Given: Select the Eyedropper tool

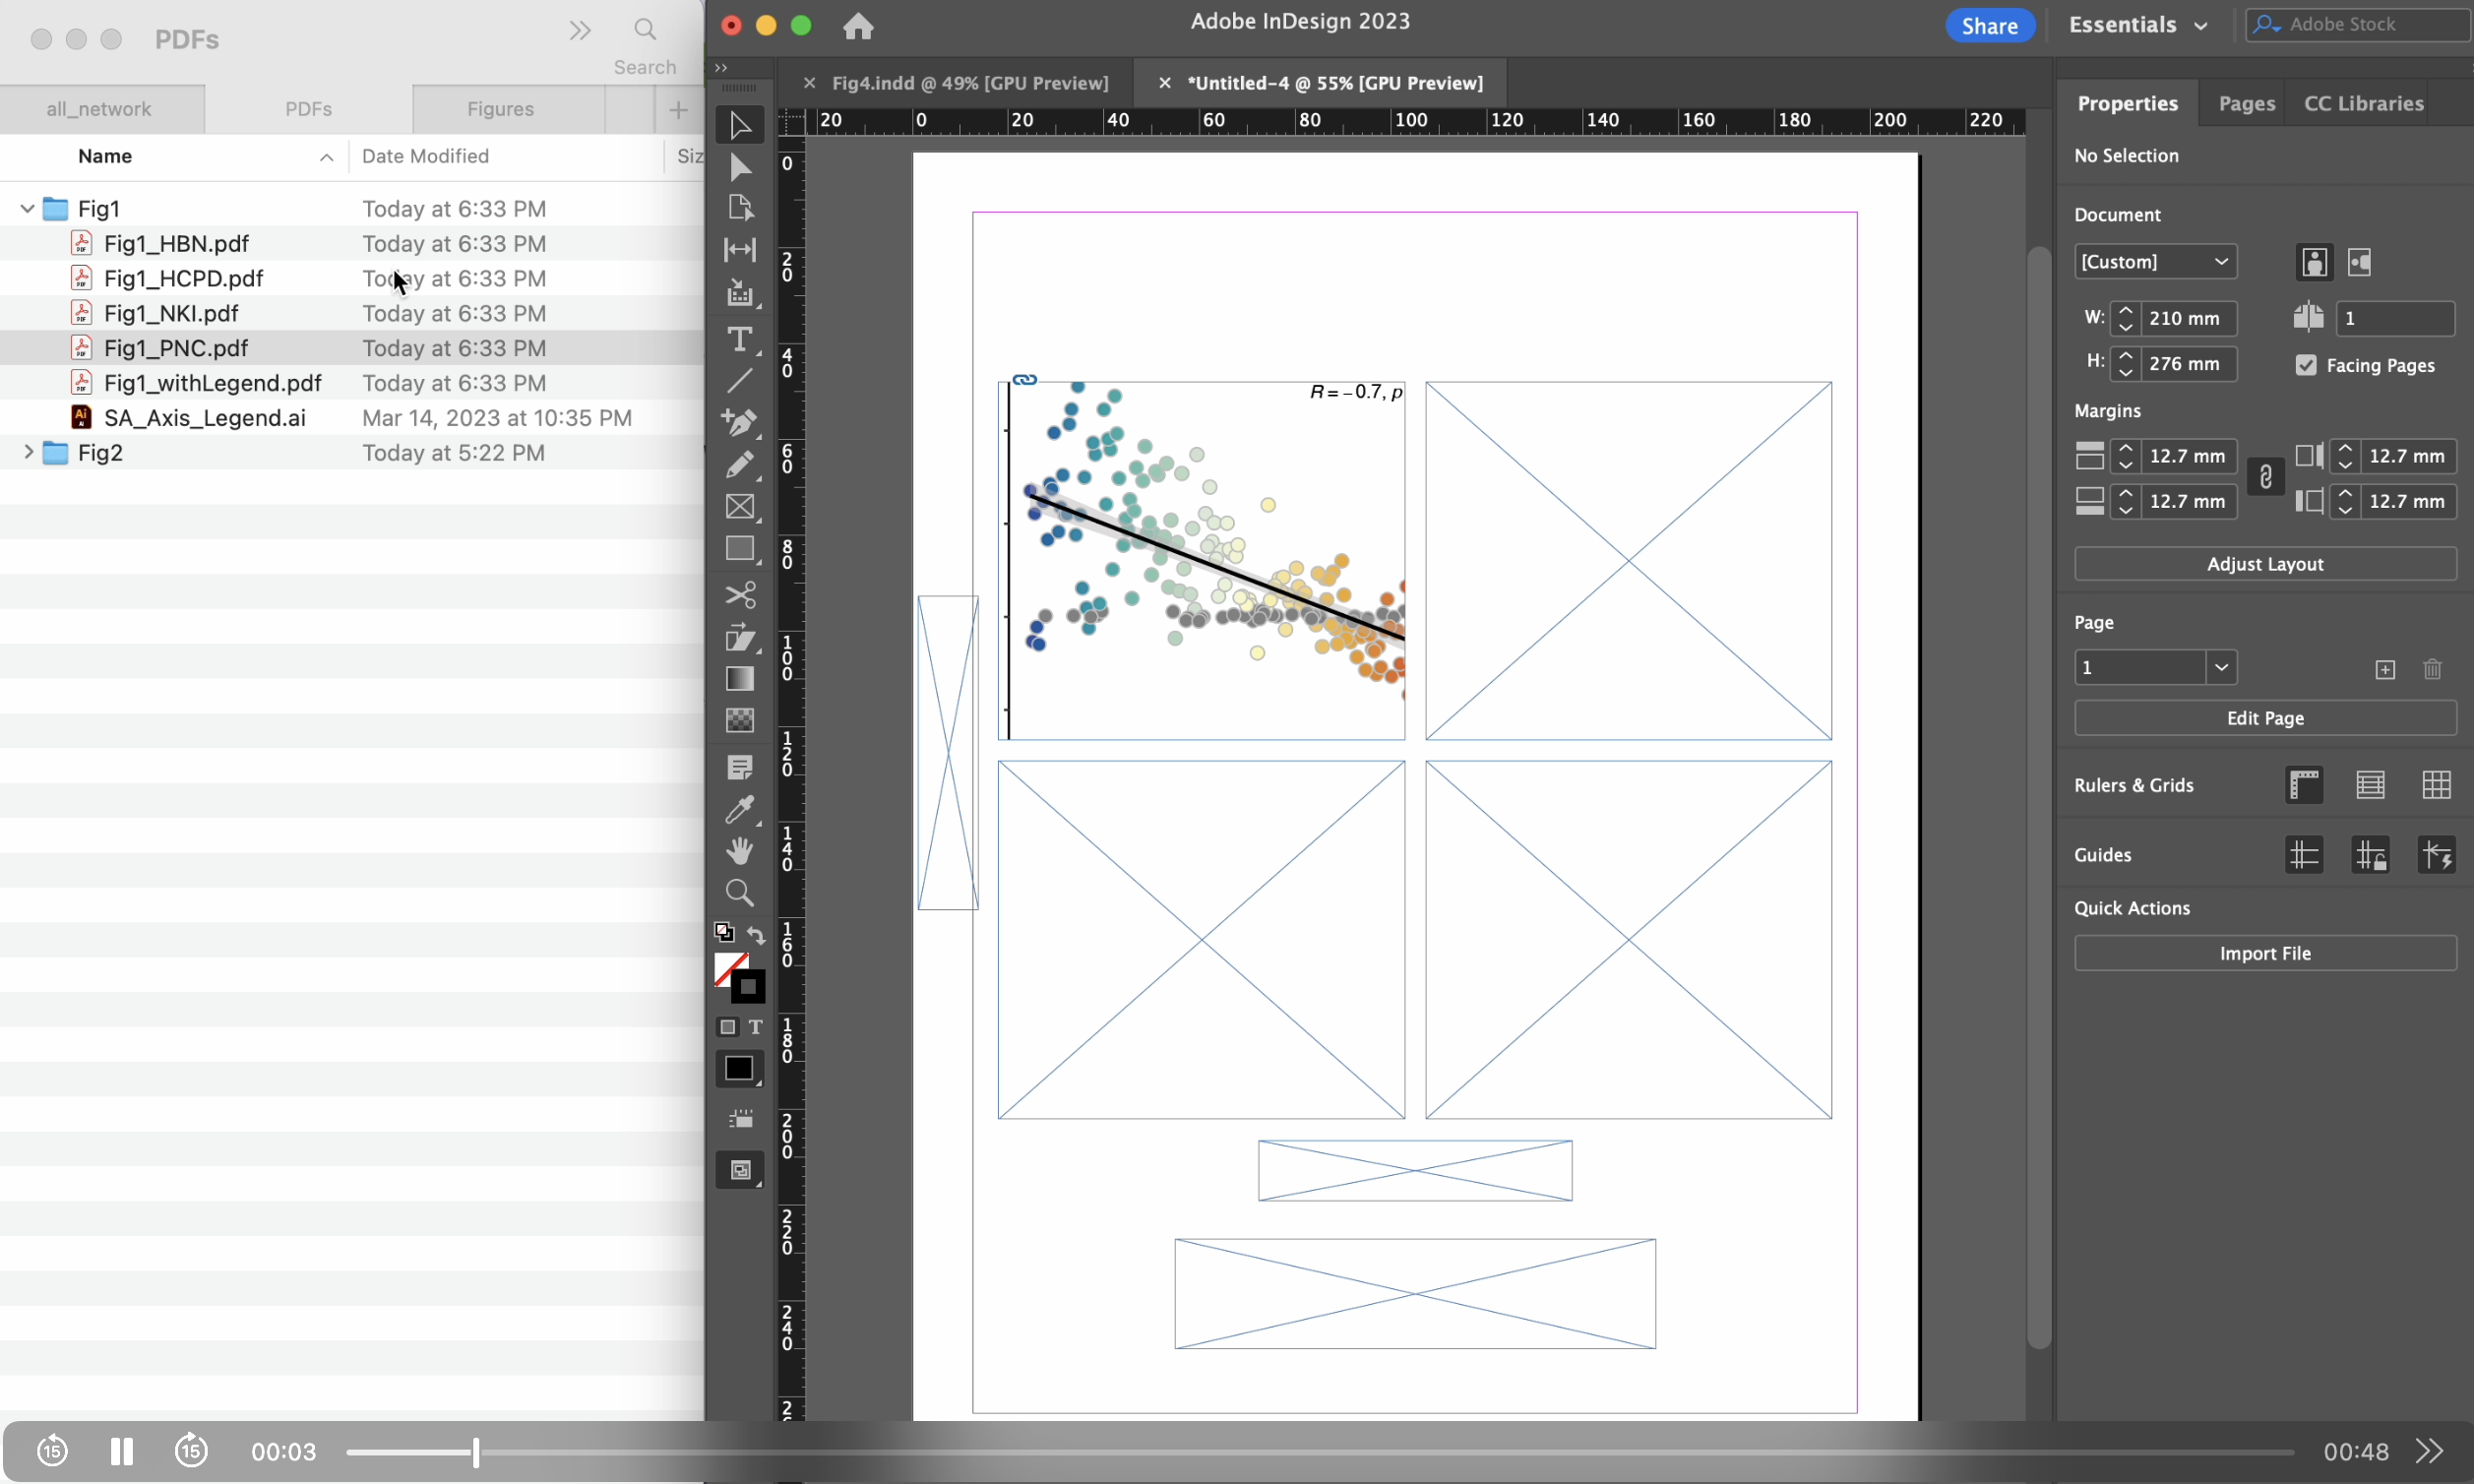Looking at the screenshot, I should [x=739, y=809].
